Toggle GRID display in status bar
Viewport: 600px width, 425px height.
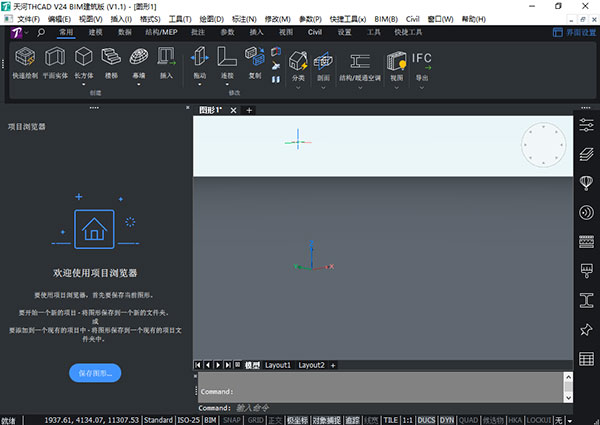pyautogui.click(x=256, y=419)
